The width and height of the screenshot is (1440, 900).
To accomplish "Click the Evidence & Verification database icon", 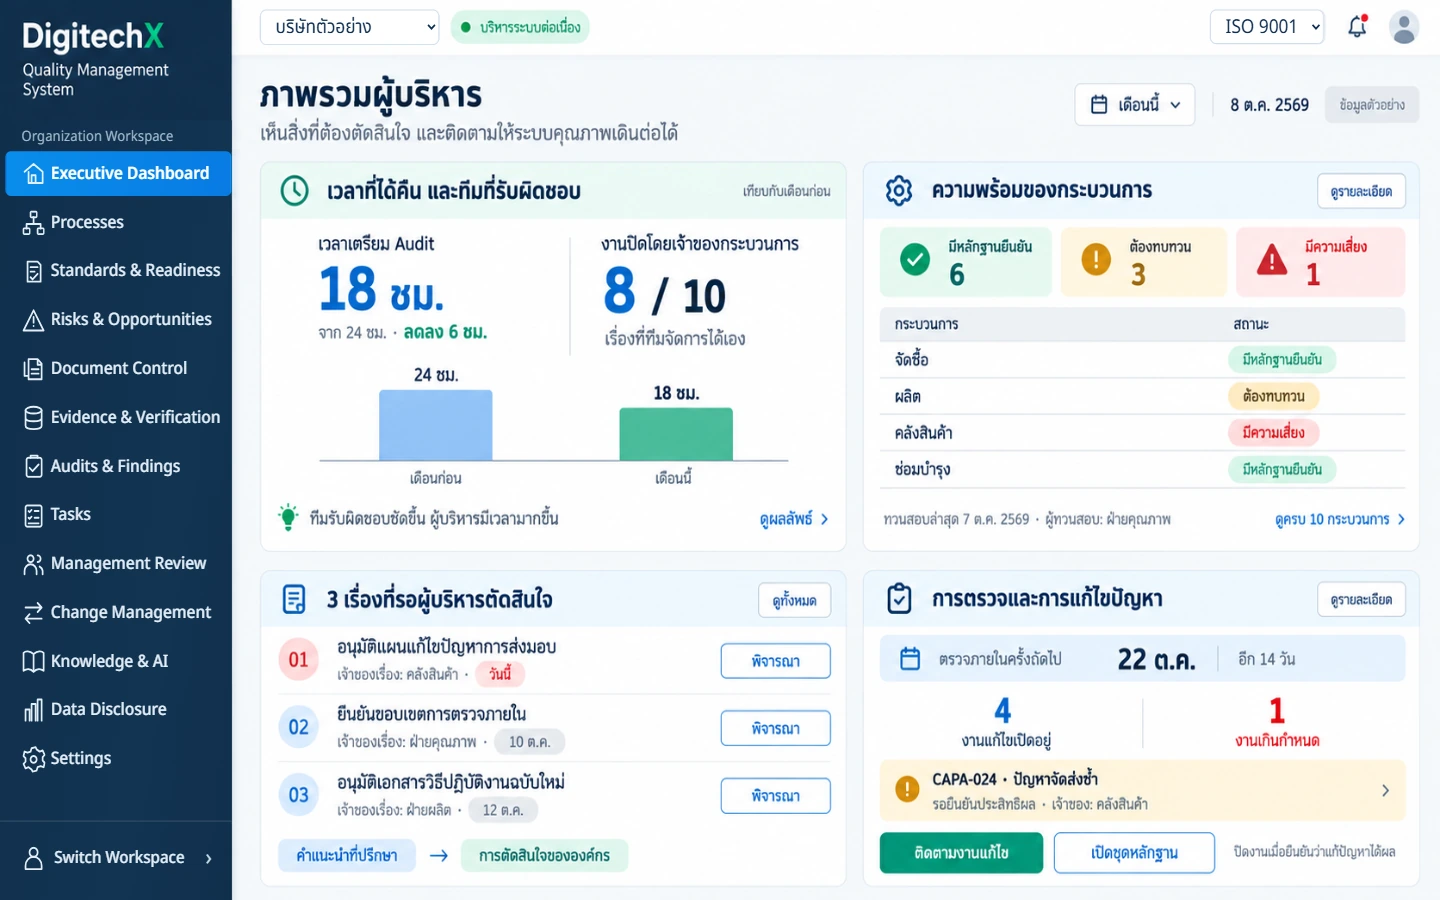I will click(x=33, y=417).
